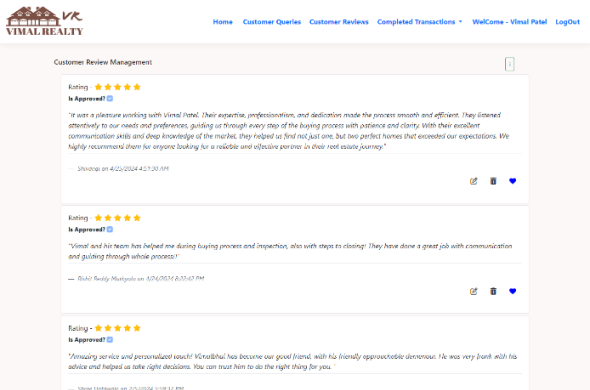
Task: Toggle Is Approved on third review
Action: (x=110, y=340)
